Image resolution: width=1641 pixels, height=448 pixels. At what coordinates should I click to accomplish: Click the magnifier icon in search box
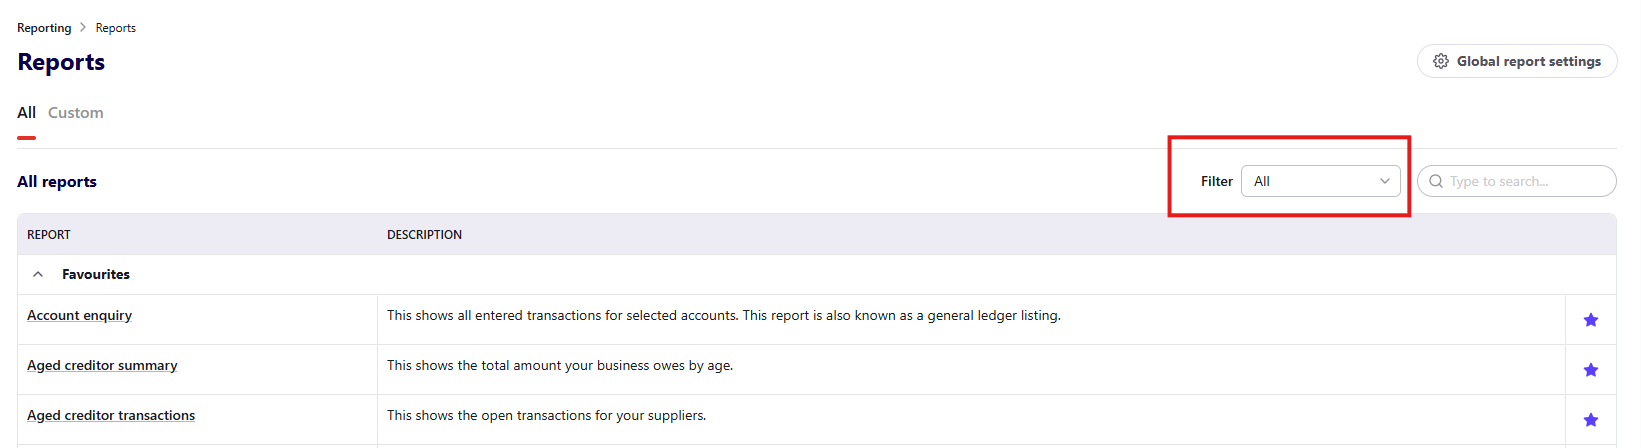tap(1436, 181)
